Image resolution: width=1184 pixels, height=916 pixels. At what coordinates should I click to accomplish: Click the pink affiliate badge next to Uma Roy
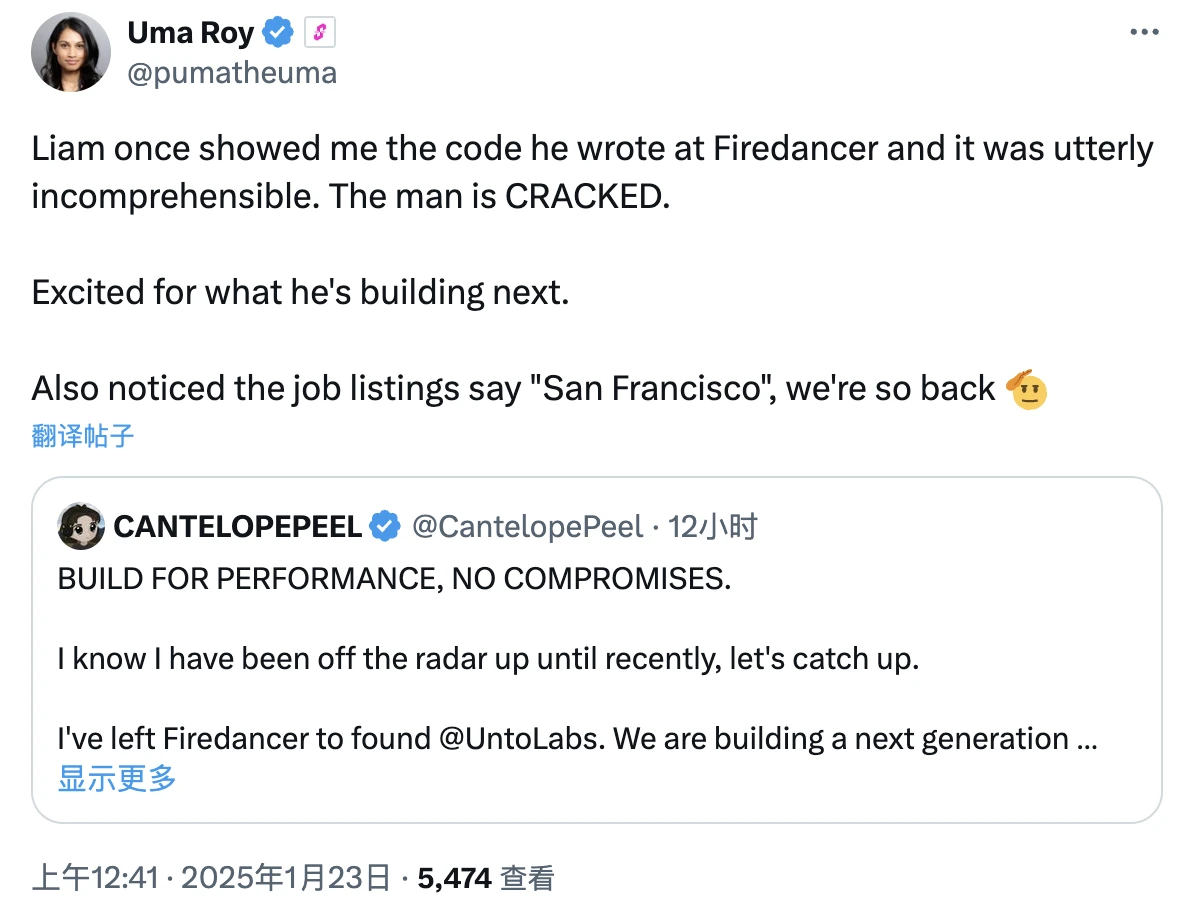(319, 34)
